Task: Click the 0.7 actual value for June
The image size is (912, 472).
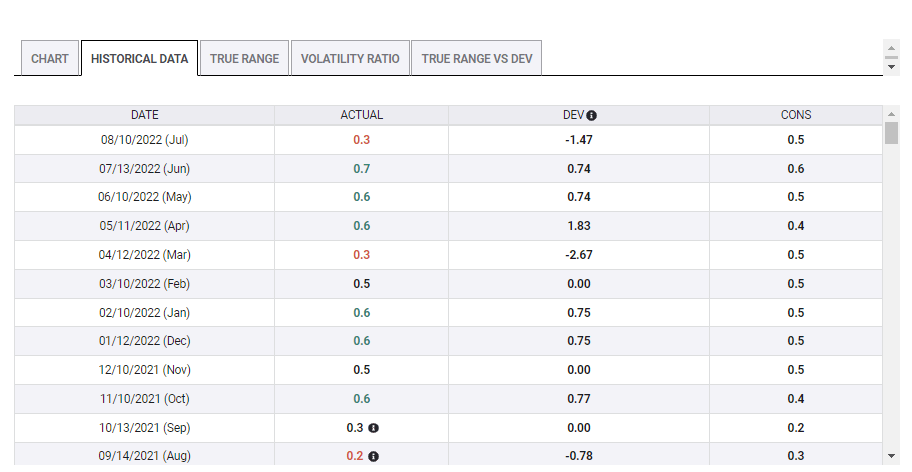Action: 361,169
